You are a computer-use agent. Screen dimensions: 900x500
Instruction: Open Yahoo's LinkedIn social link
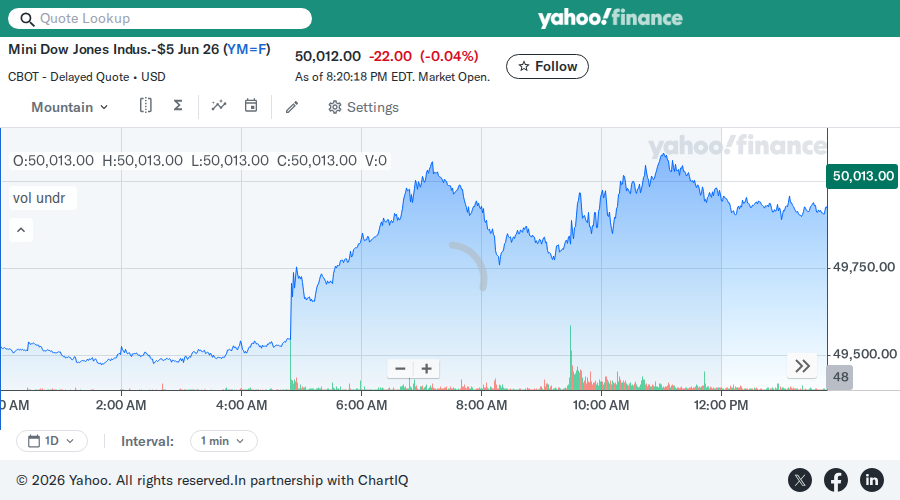pyautogui.click(x=872, y=480)
